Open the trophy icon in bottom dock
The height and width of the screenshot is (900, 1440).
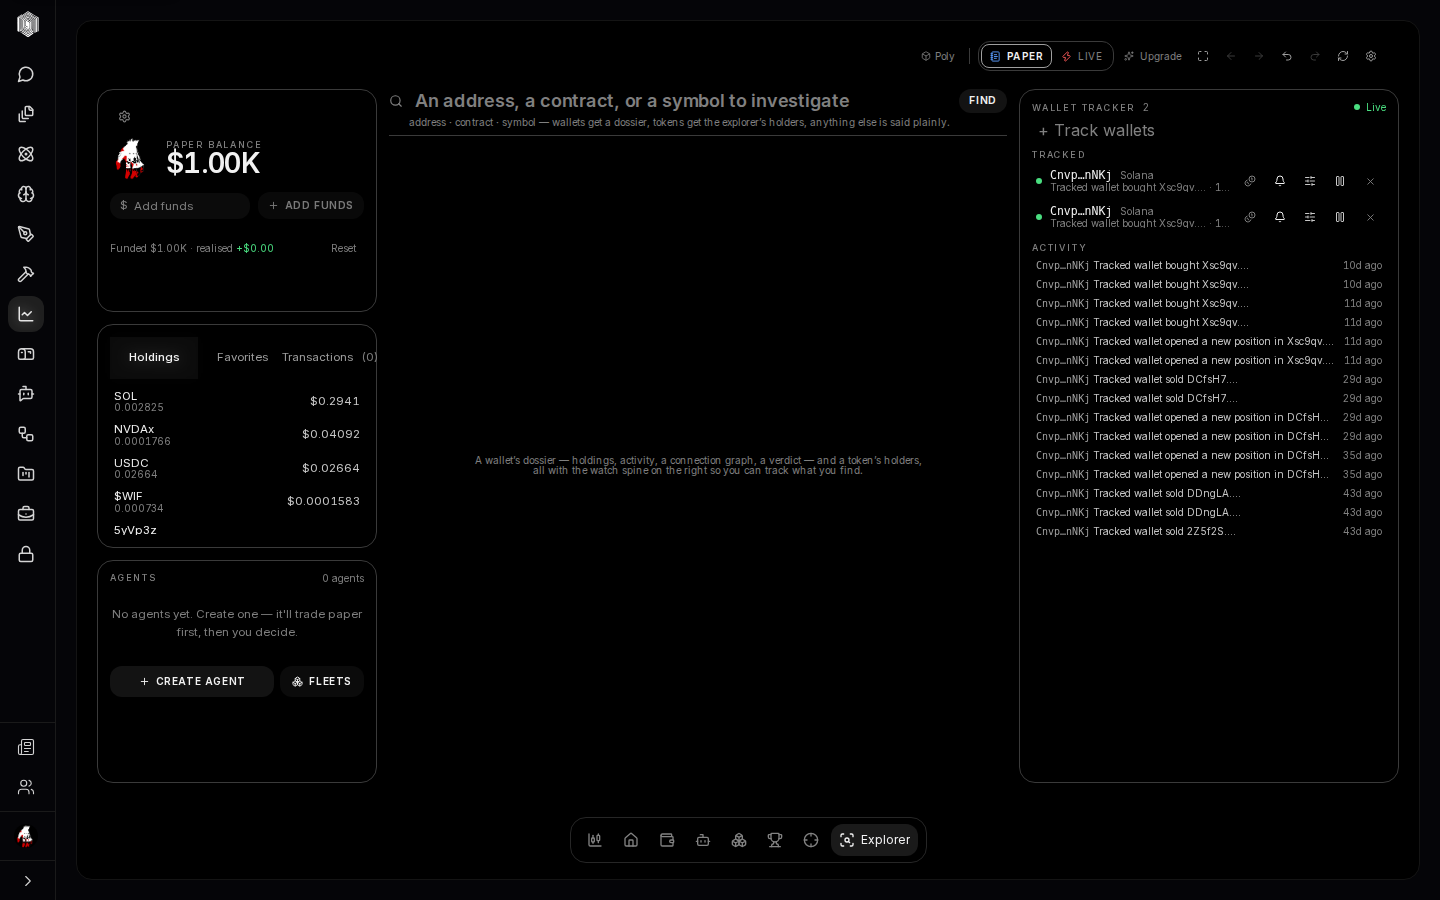(775, 840)
